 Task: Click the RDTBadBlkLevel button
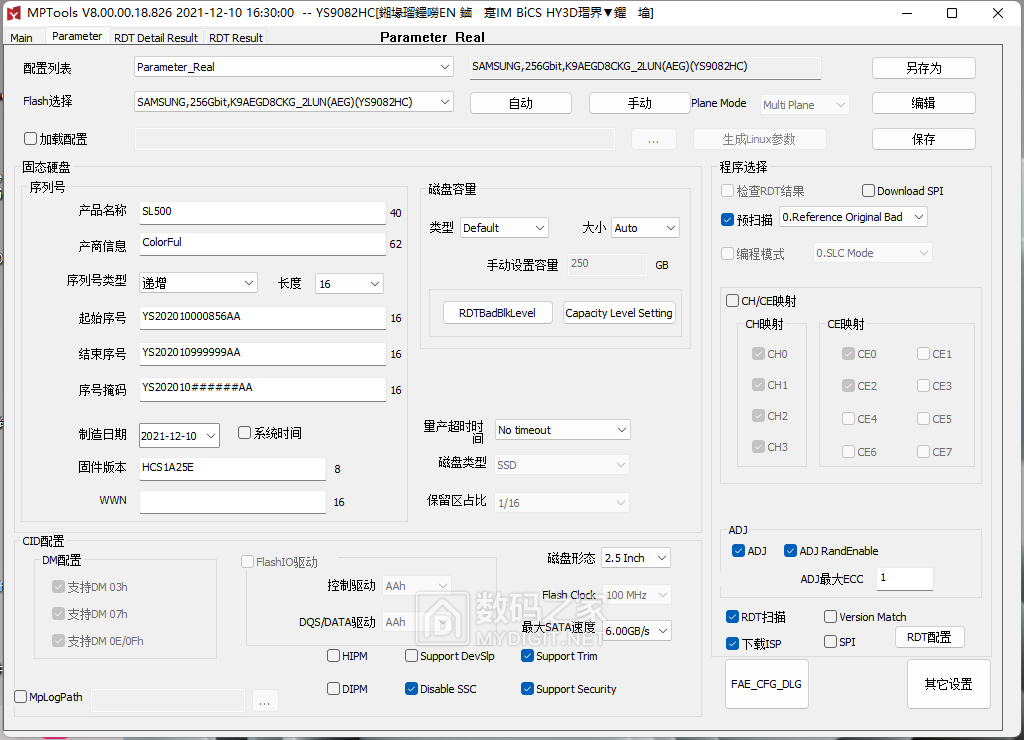pos(497,313)
